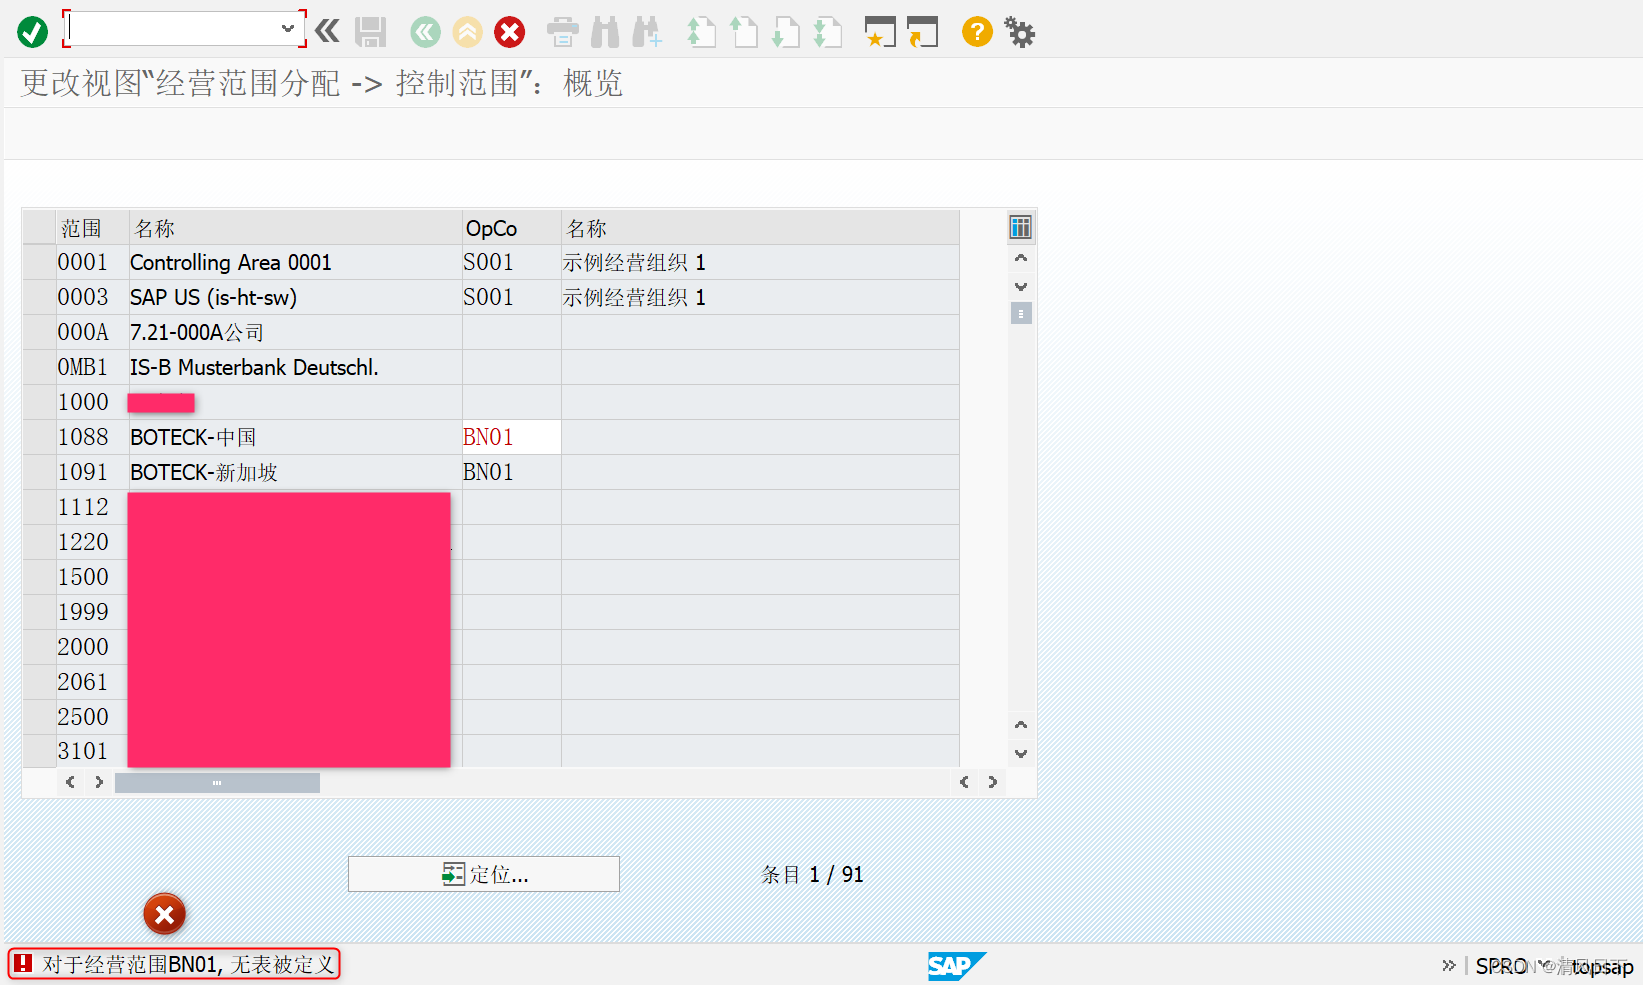Click the horizontal scrollbar below the table
The height and width of the screenshot is (985, 1643).
click(x=217, y=782)
